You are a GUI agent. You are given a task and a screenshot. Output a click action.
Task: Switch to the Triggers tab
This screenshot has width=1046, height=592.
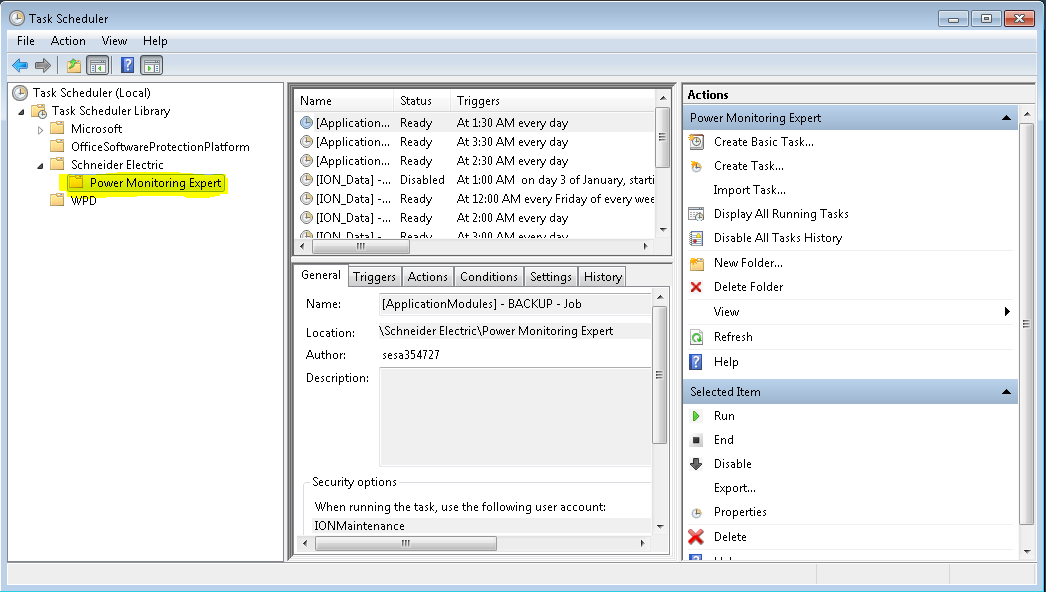point(374,277)
